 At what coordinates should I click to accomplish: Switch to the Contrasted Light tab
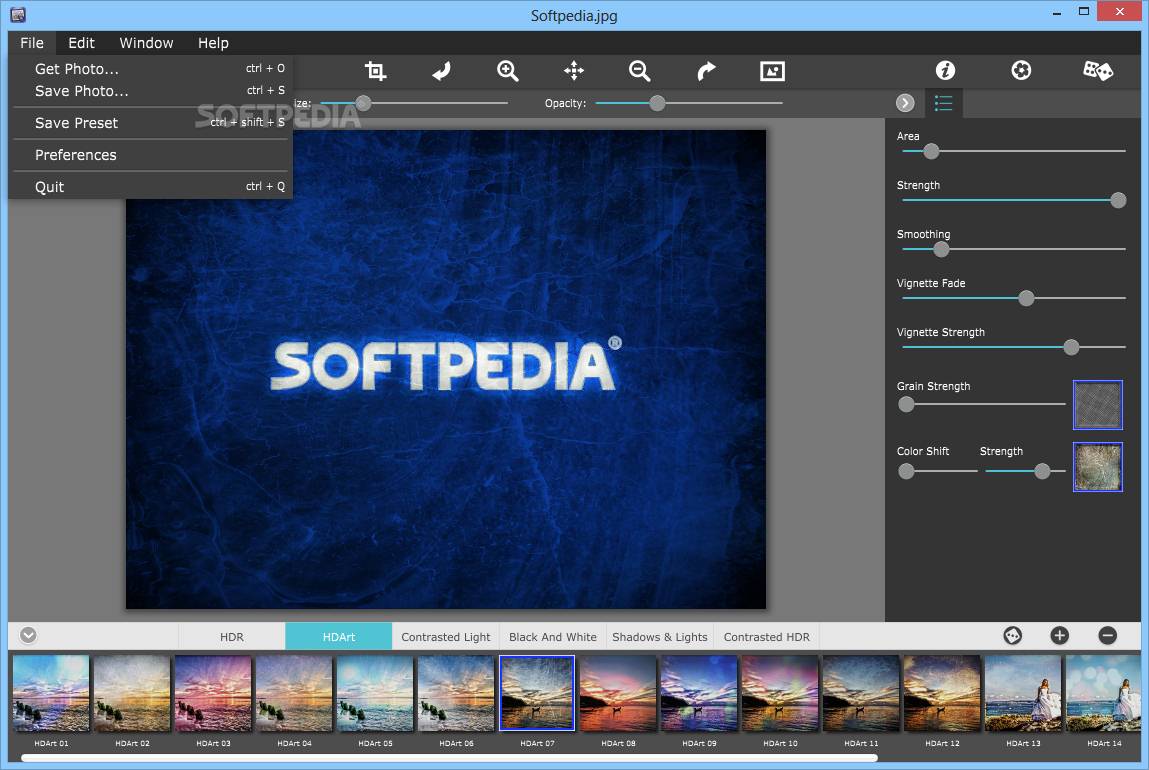(446, 637)
